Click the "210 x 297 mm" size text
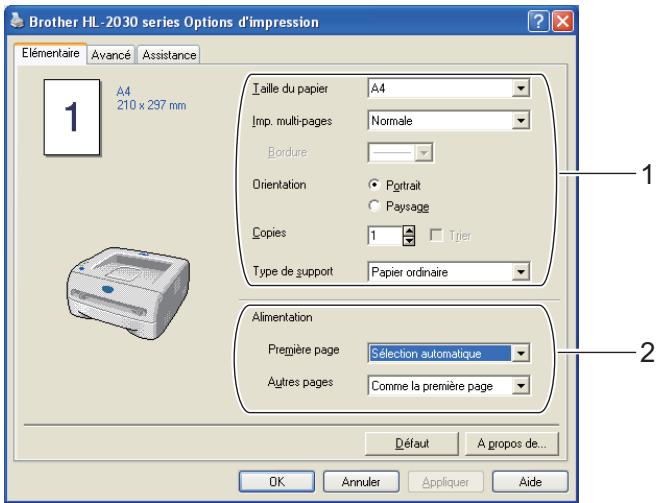659x503 pixels. coord(151,105)
